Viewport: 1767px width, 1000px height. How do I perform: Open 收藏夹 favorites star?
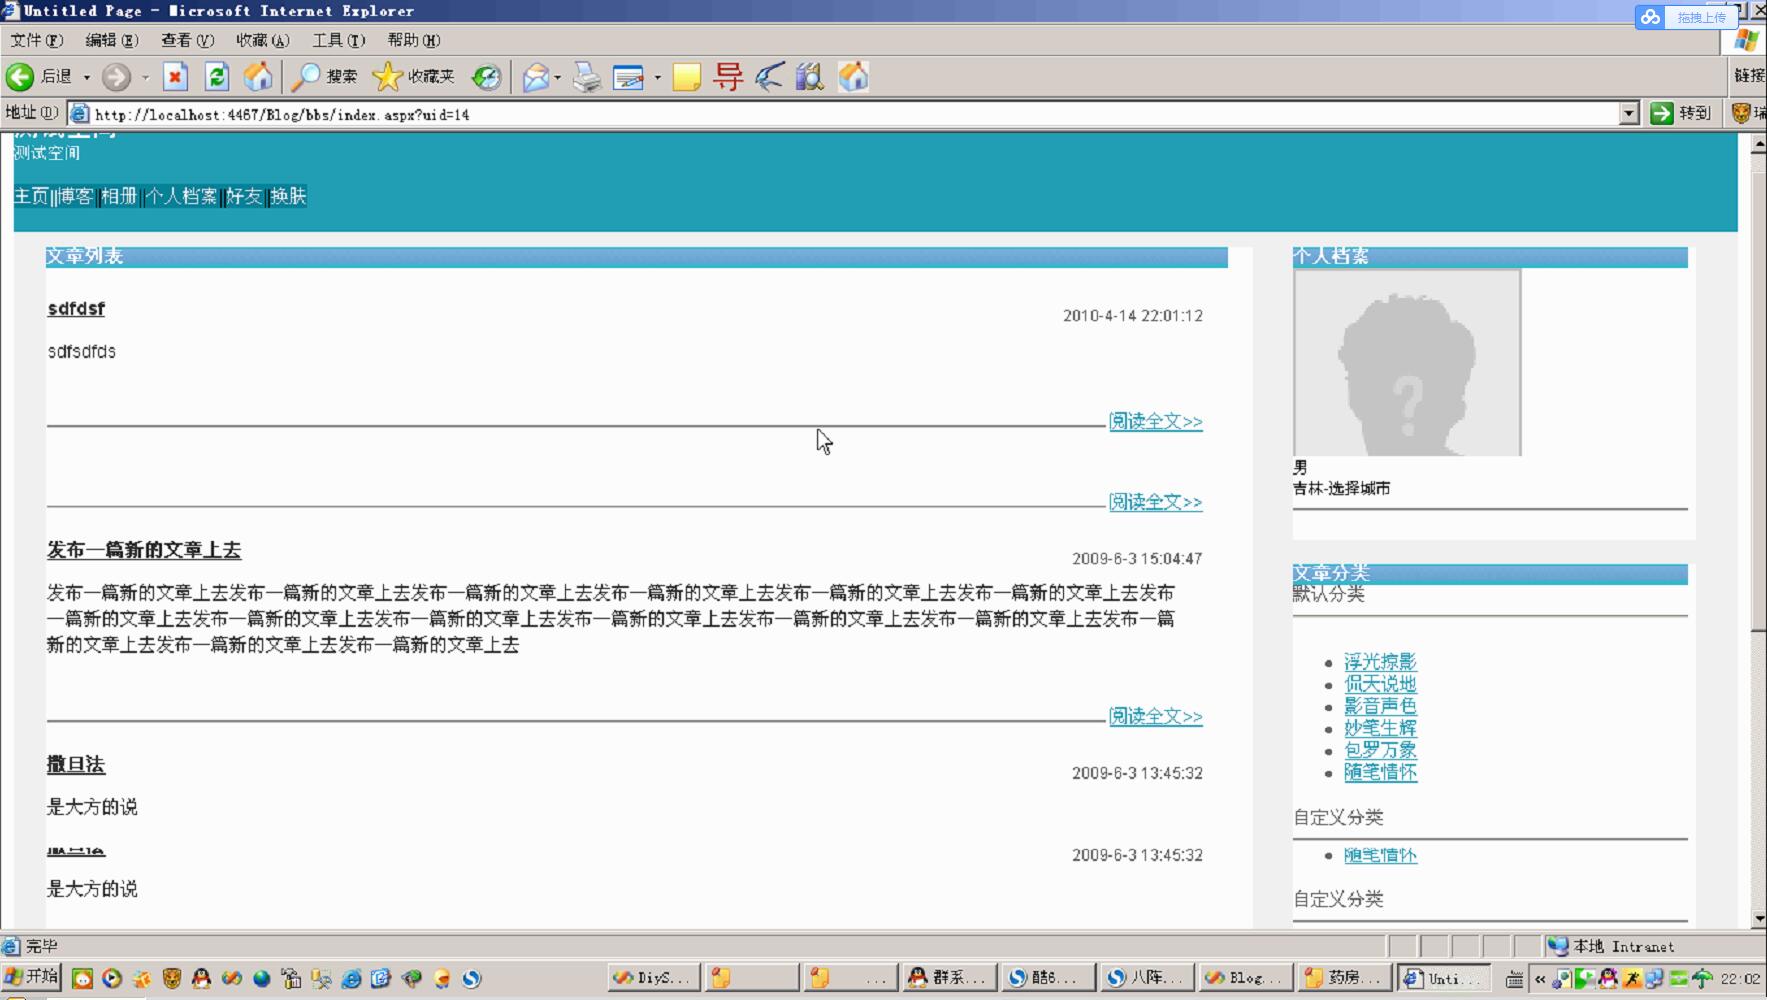[x=413, y=77]
